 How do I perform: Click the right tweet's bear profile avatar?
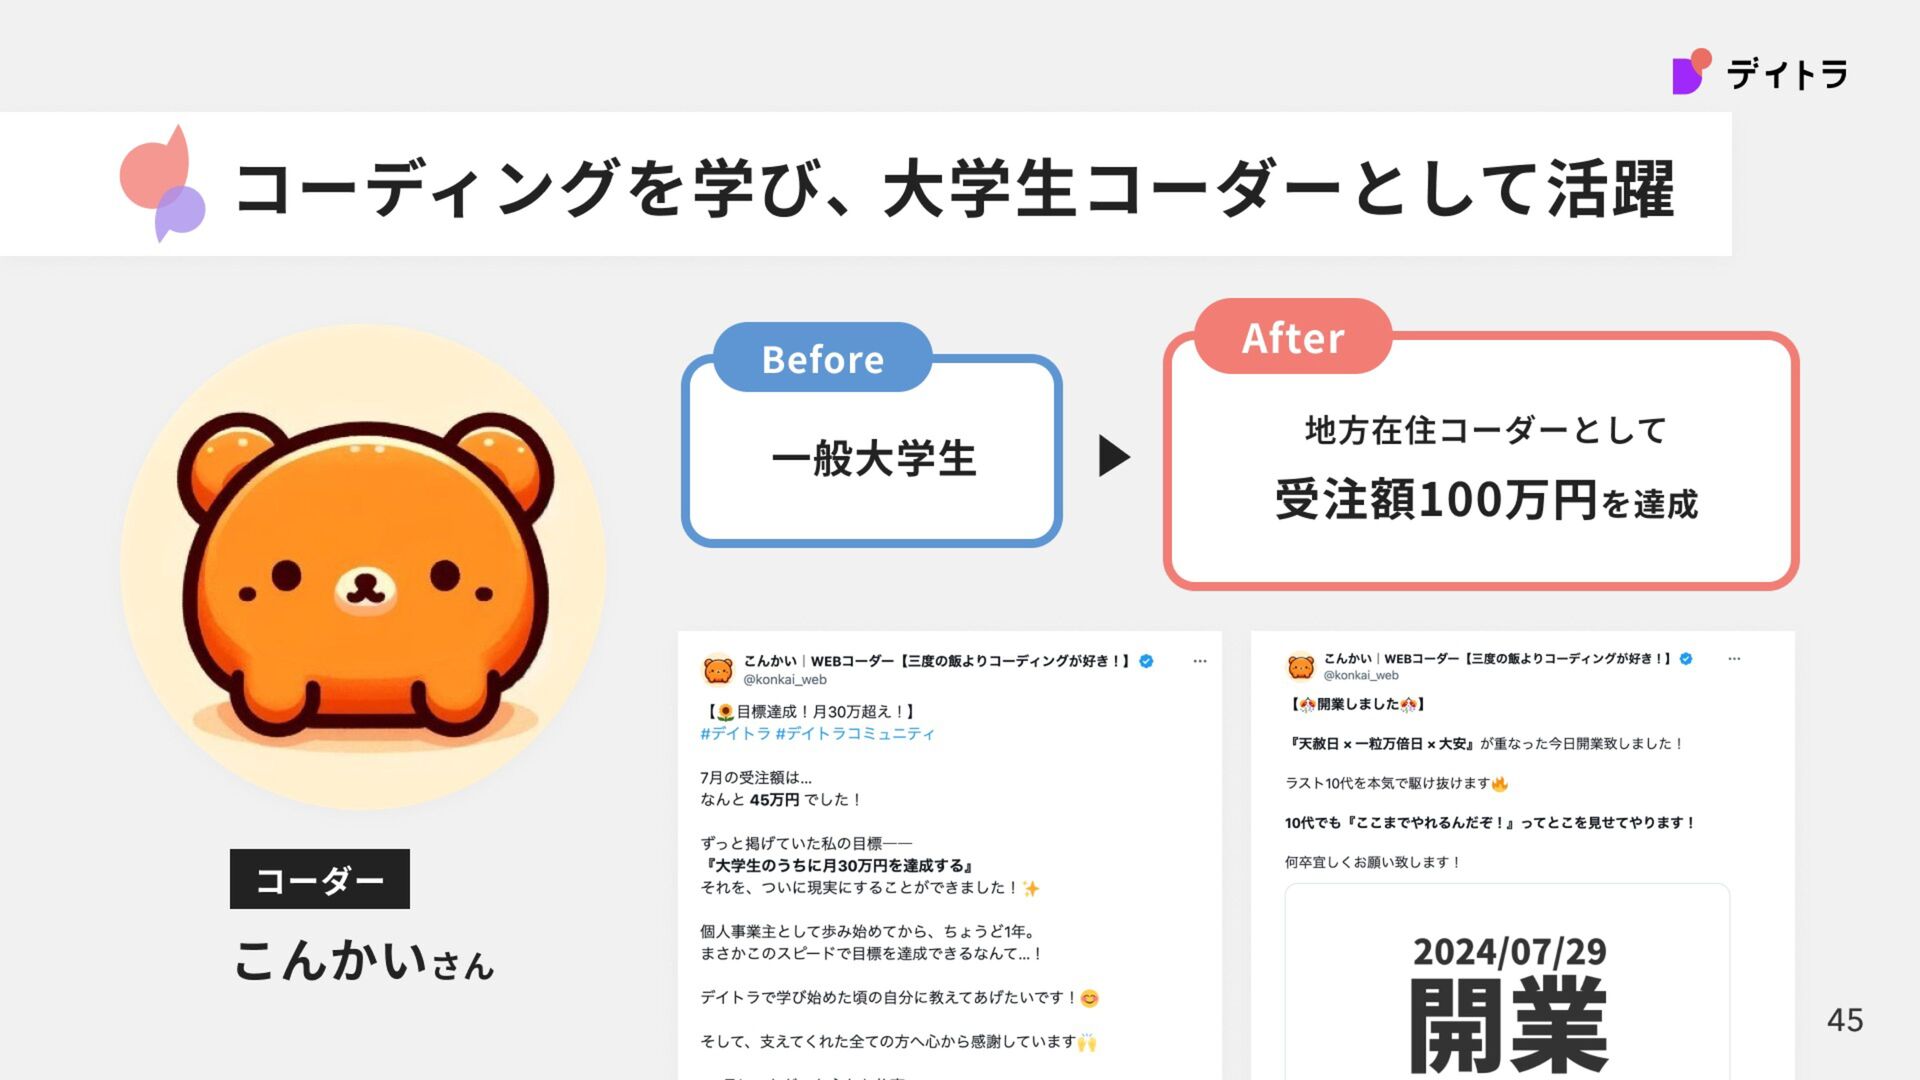pos(1301,666)
